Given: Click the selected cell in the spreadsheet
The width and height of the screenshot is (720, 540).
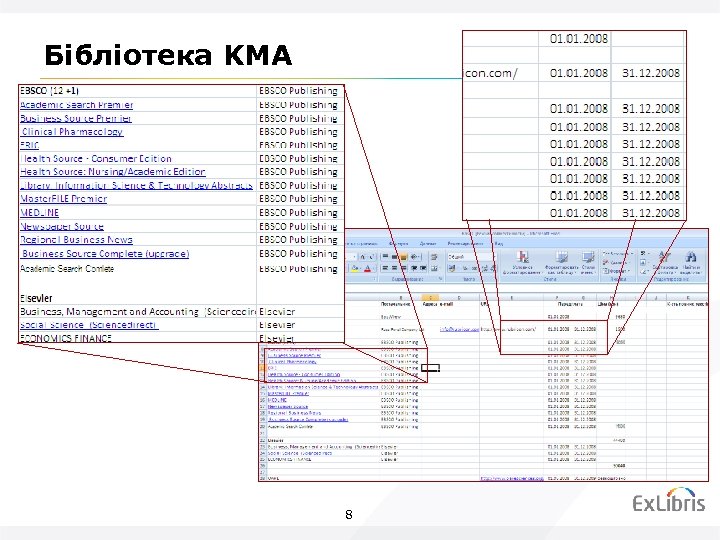Looking at the screenshot, I should tap(430, 368).
